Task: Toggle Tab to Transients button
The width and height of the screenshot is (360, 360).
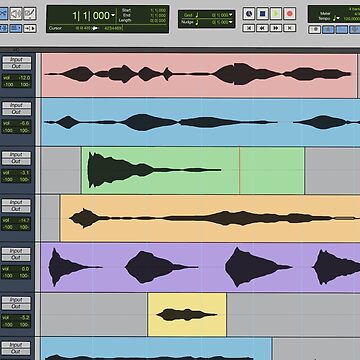Action: [30, 28]
